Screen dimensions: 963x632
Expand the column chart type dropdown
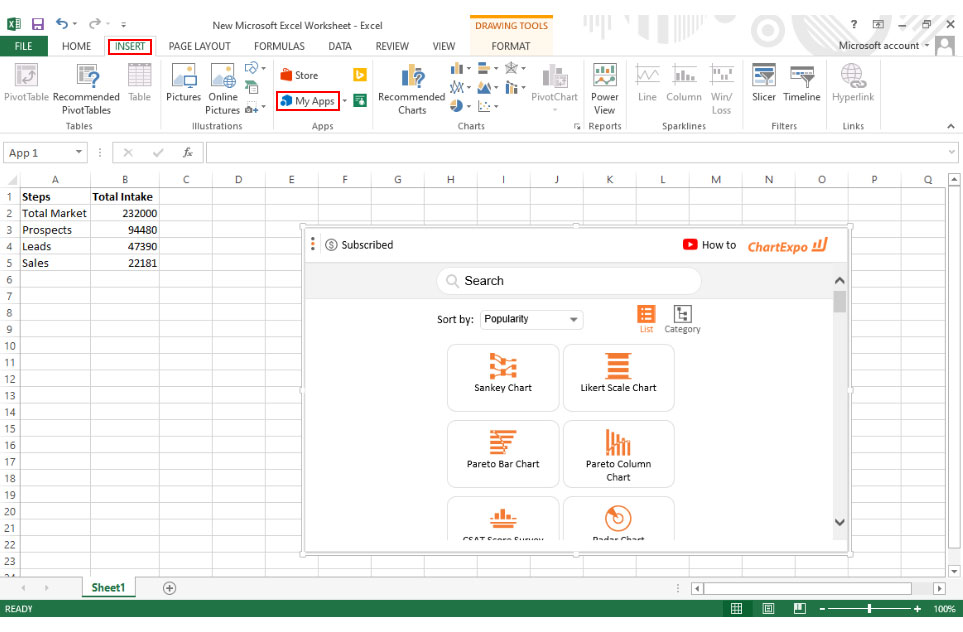tap(469, 68)
